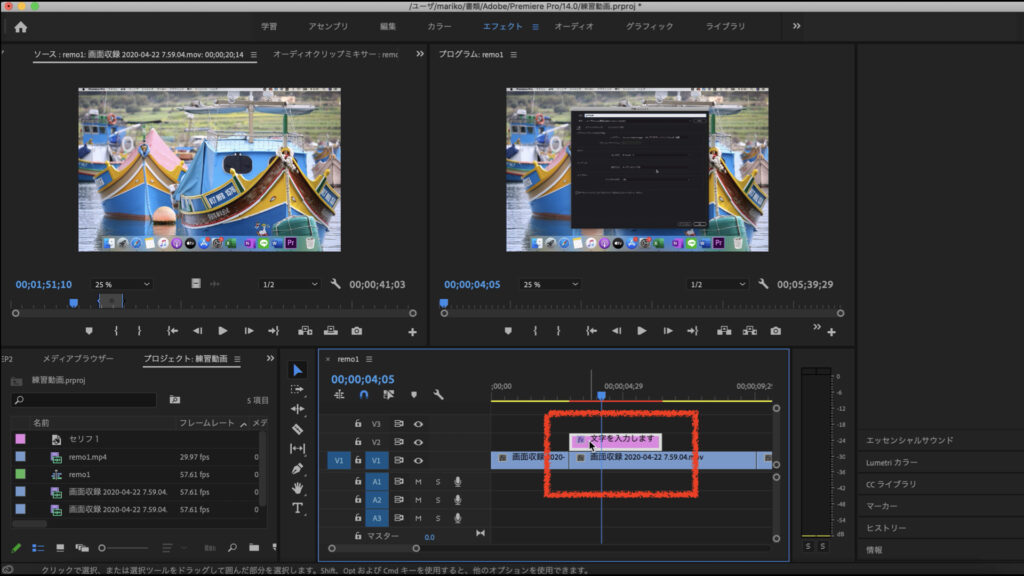
Task: Open timeline display settings wrench
Action: [438, 394]
